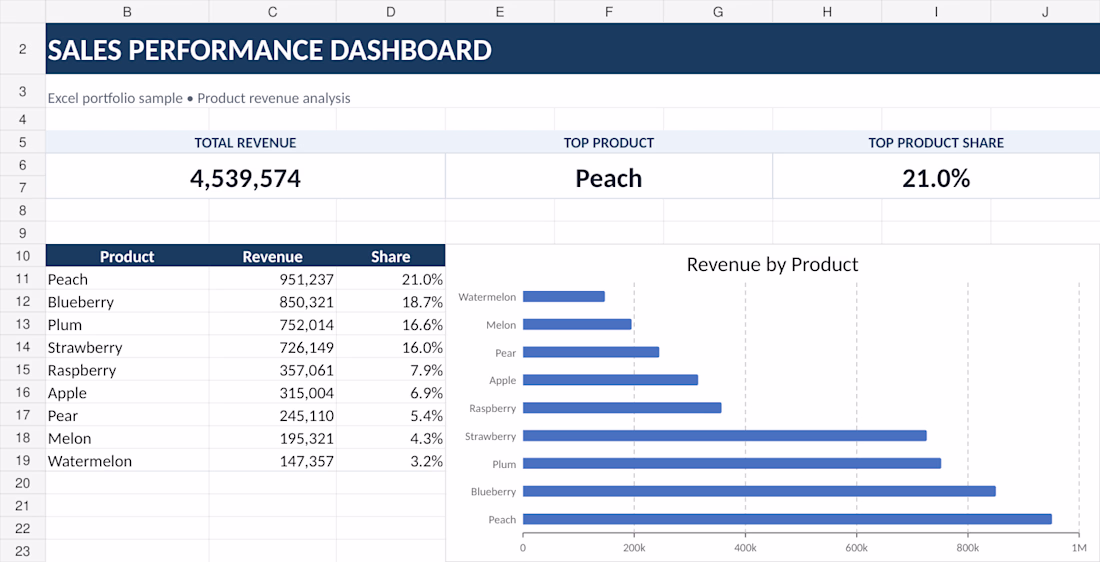The height and width of the screenshot is (562, 1100).
Task: Select column E header
Action: click(x=499, y=11)
